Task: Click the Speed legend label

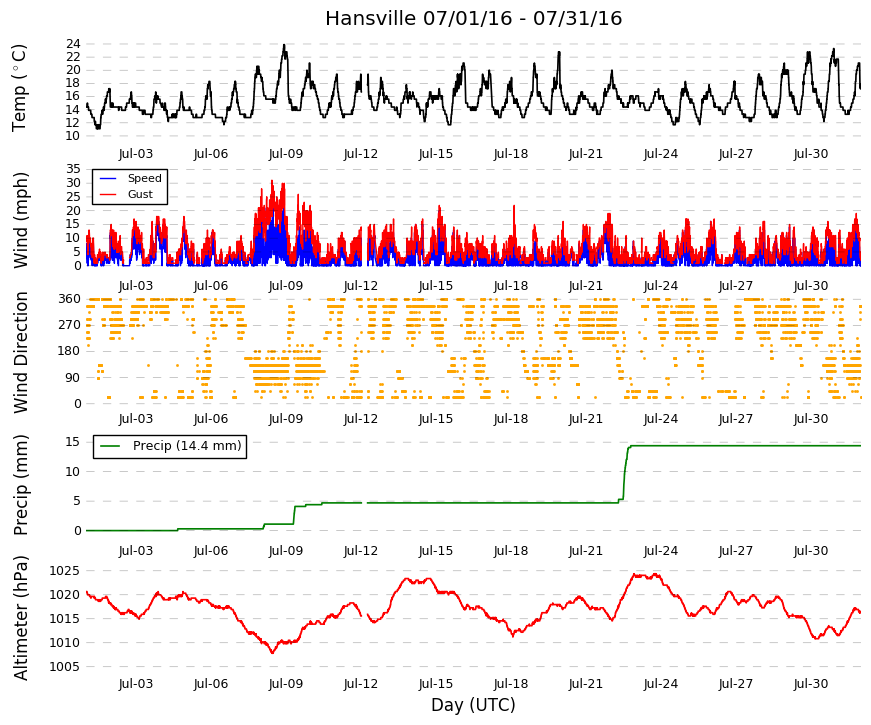Action: coord(144,178)
